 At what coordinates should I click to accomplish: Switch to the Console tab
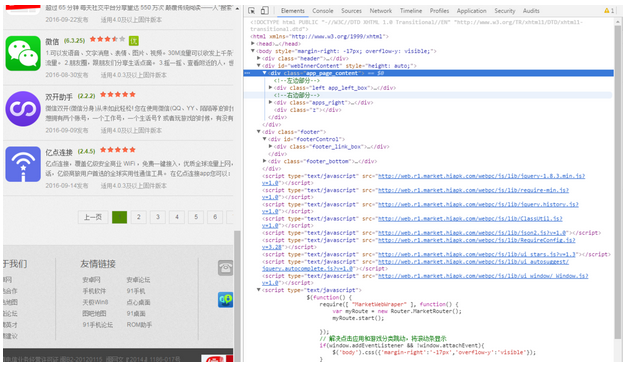[323, 11]
